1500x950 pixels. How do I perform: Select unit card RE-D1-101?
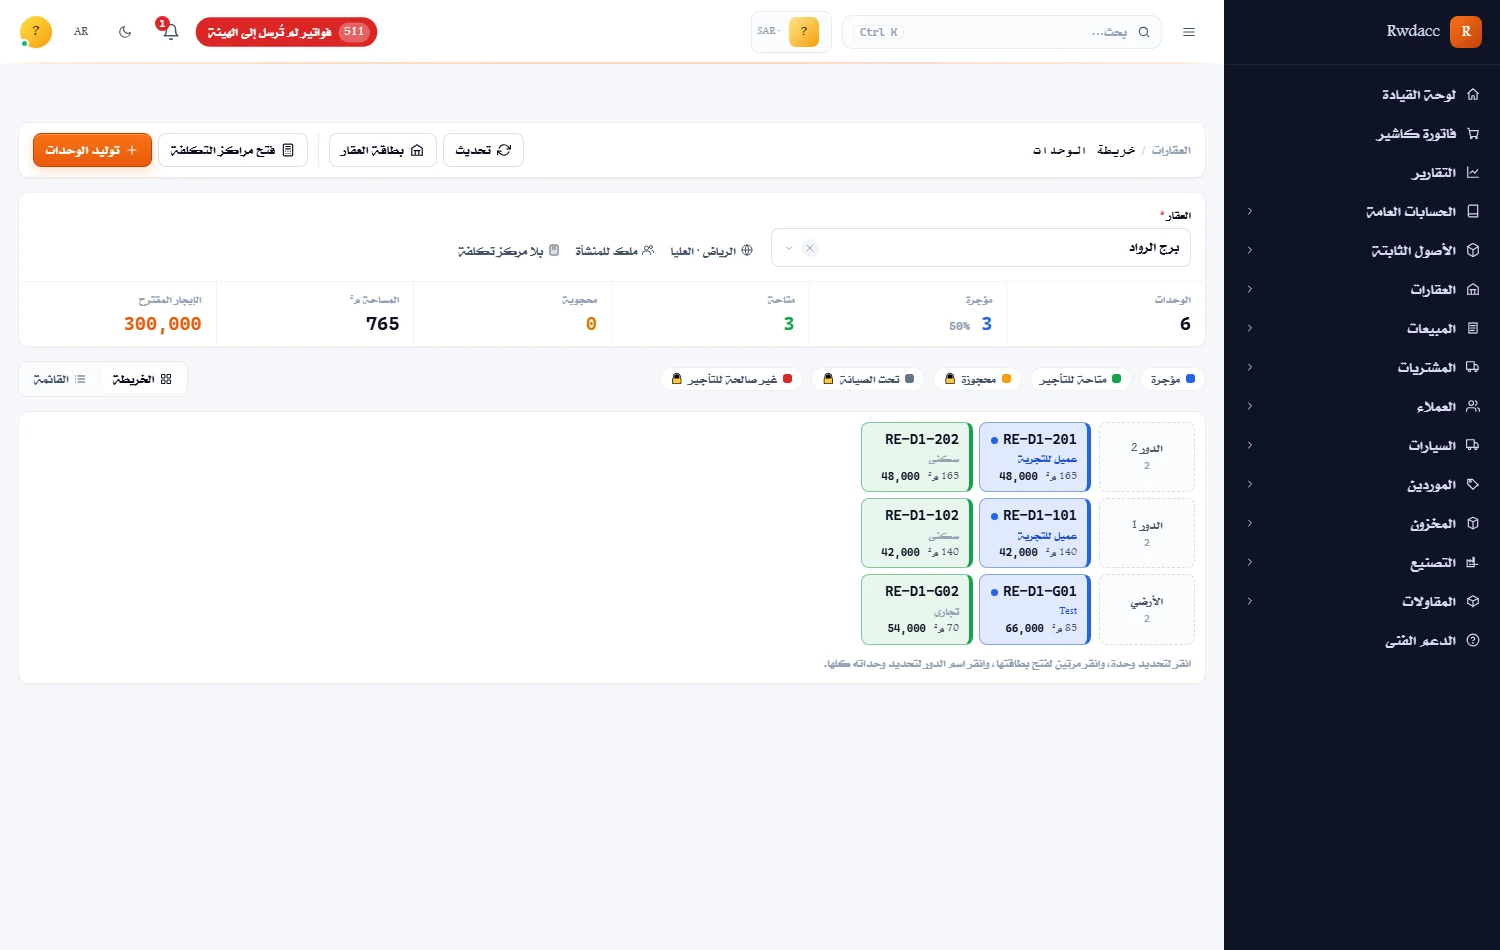click(x=1034, y=533)
